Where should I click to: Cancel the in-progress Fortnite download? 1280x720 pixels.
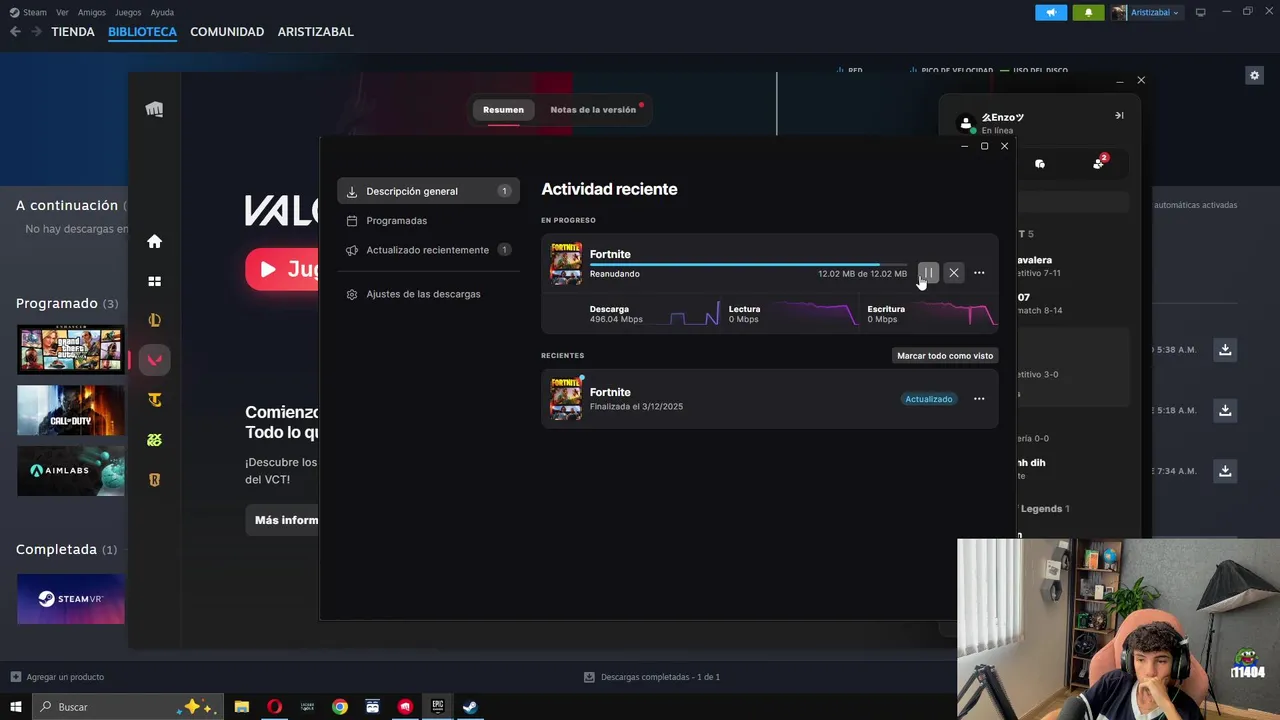coord(954,273)
